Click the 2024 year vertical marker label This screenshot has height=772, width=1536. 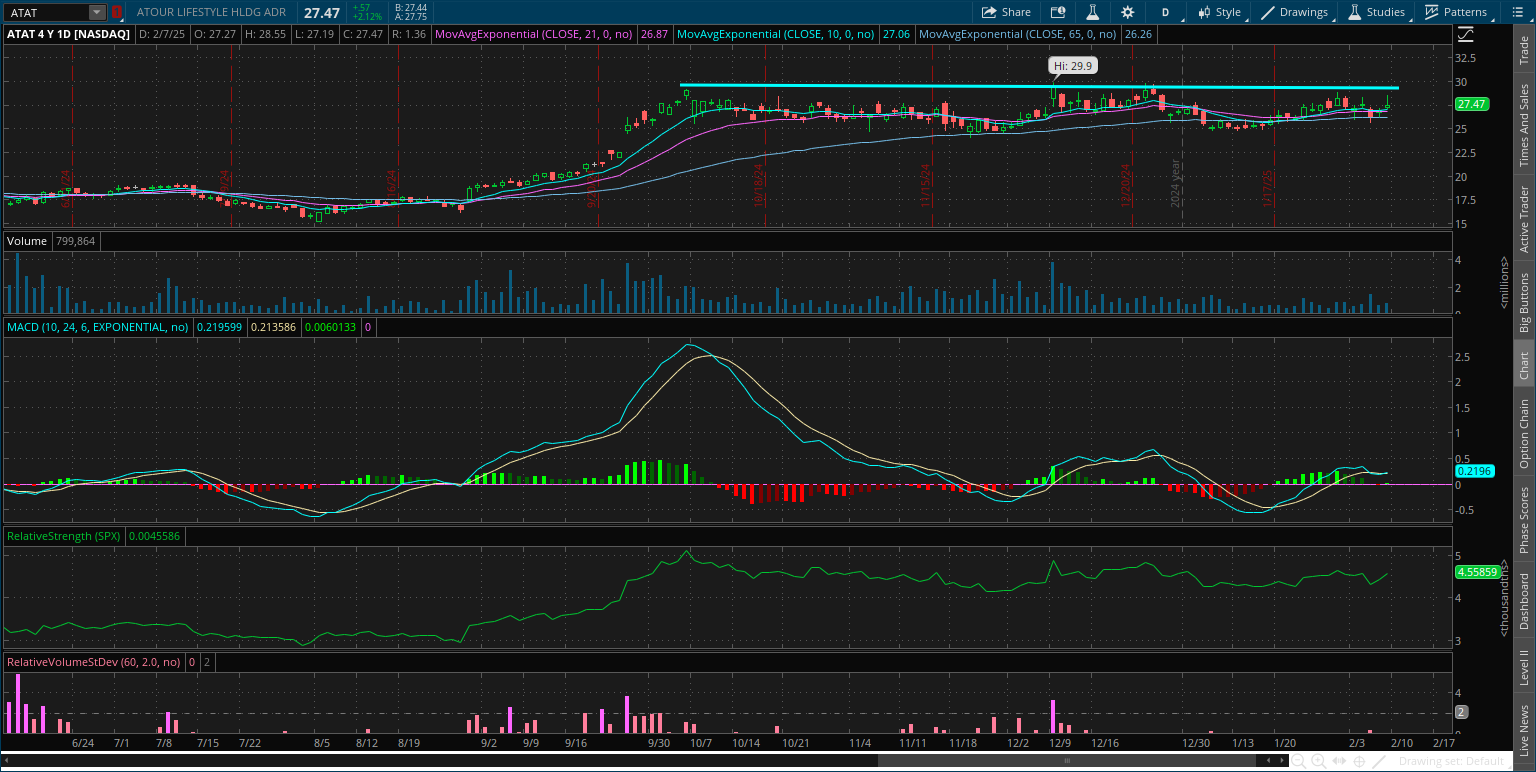point(1176,182)
